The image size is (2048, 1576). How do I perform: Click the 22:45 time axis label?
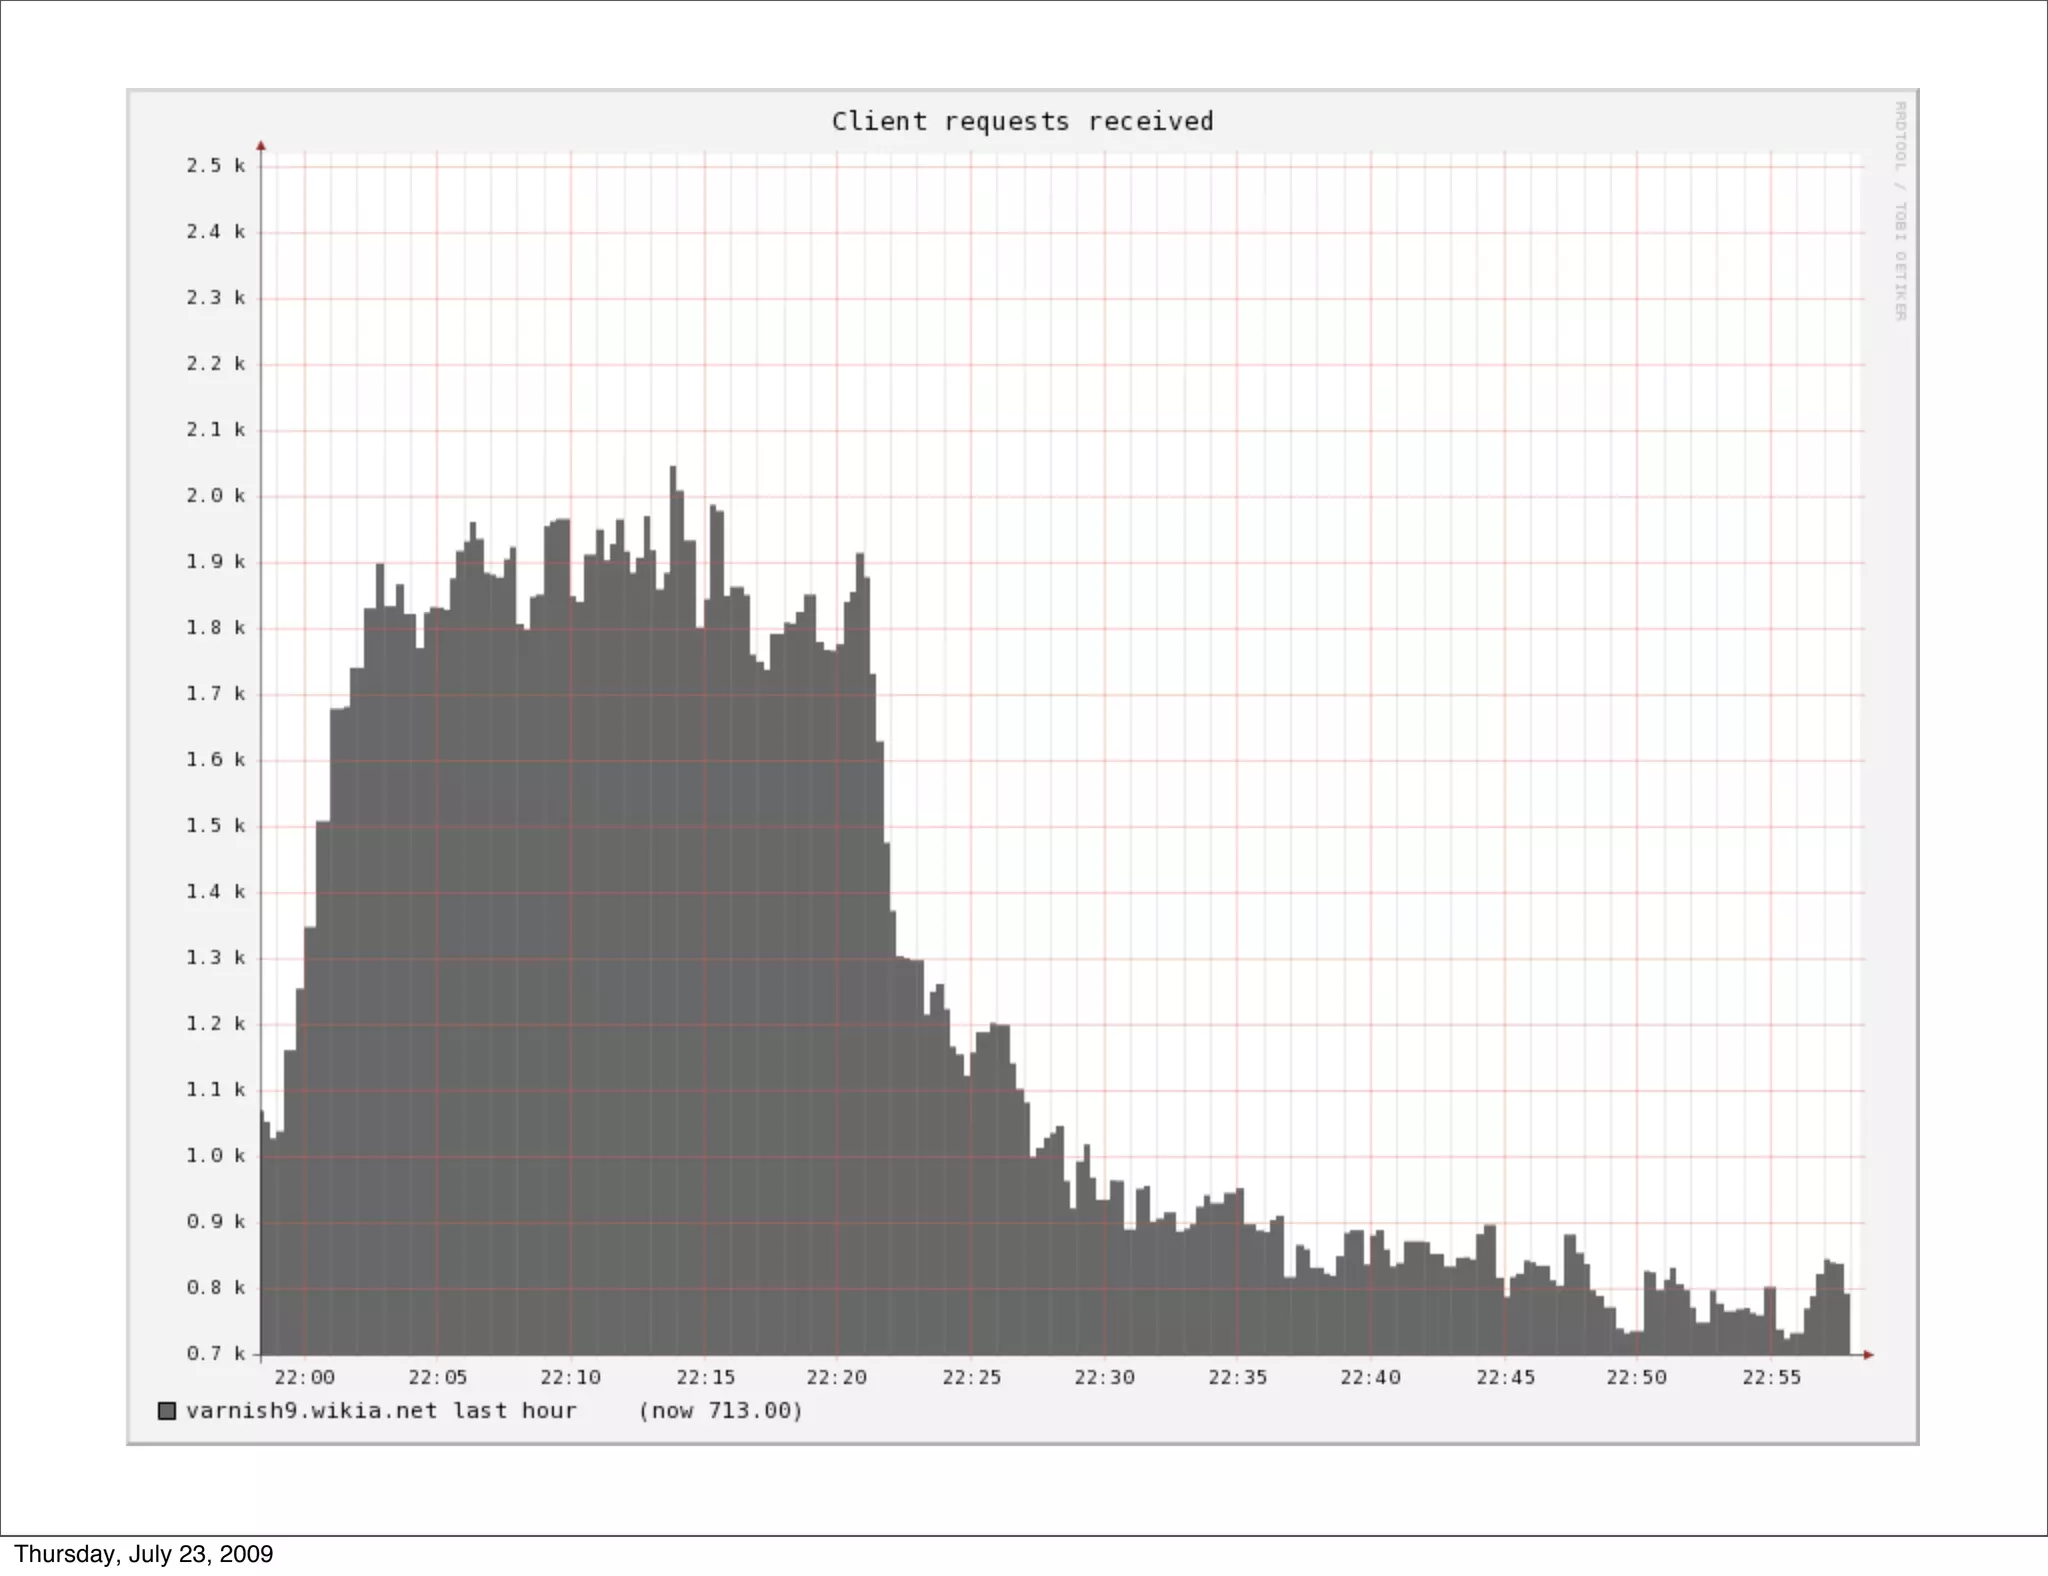(x=1505, y=1378)
